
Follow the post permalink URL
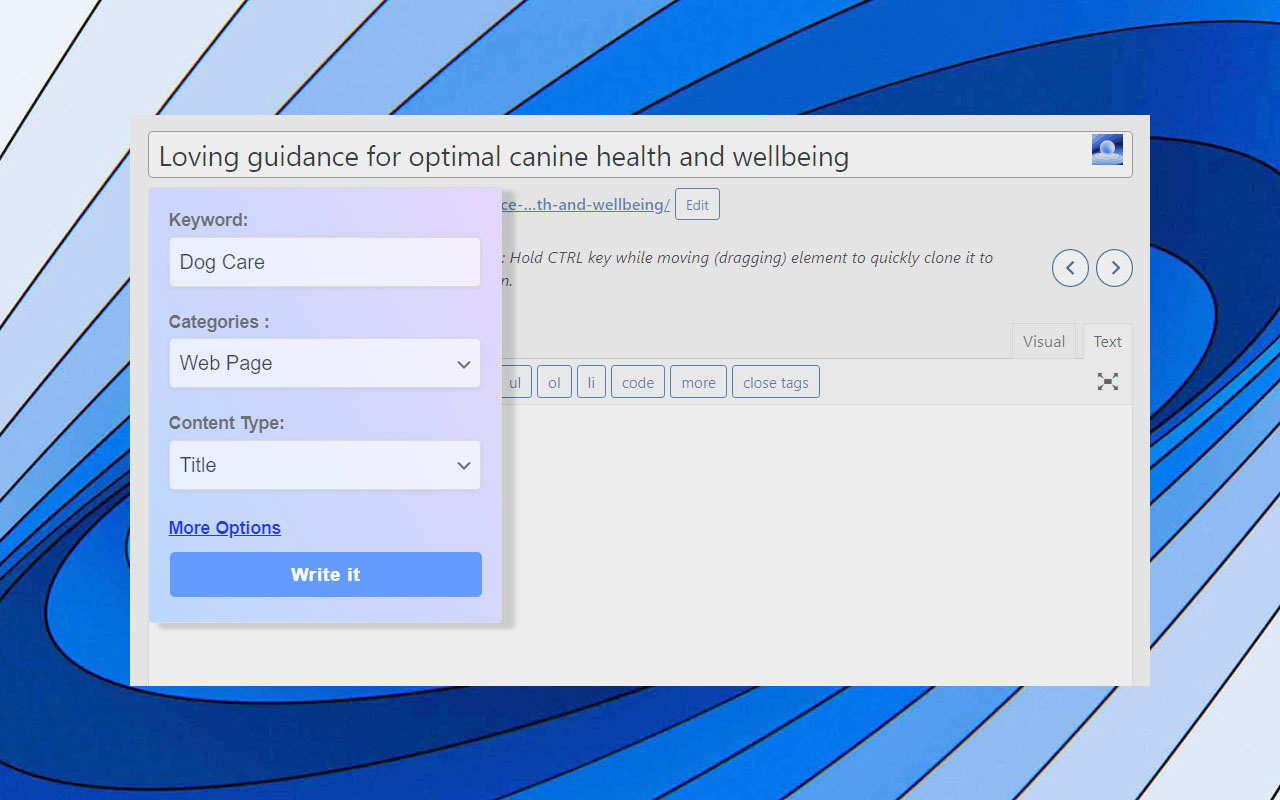[586, 205]
